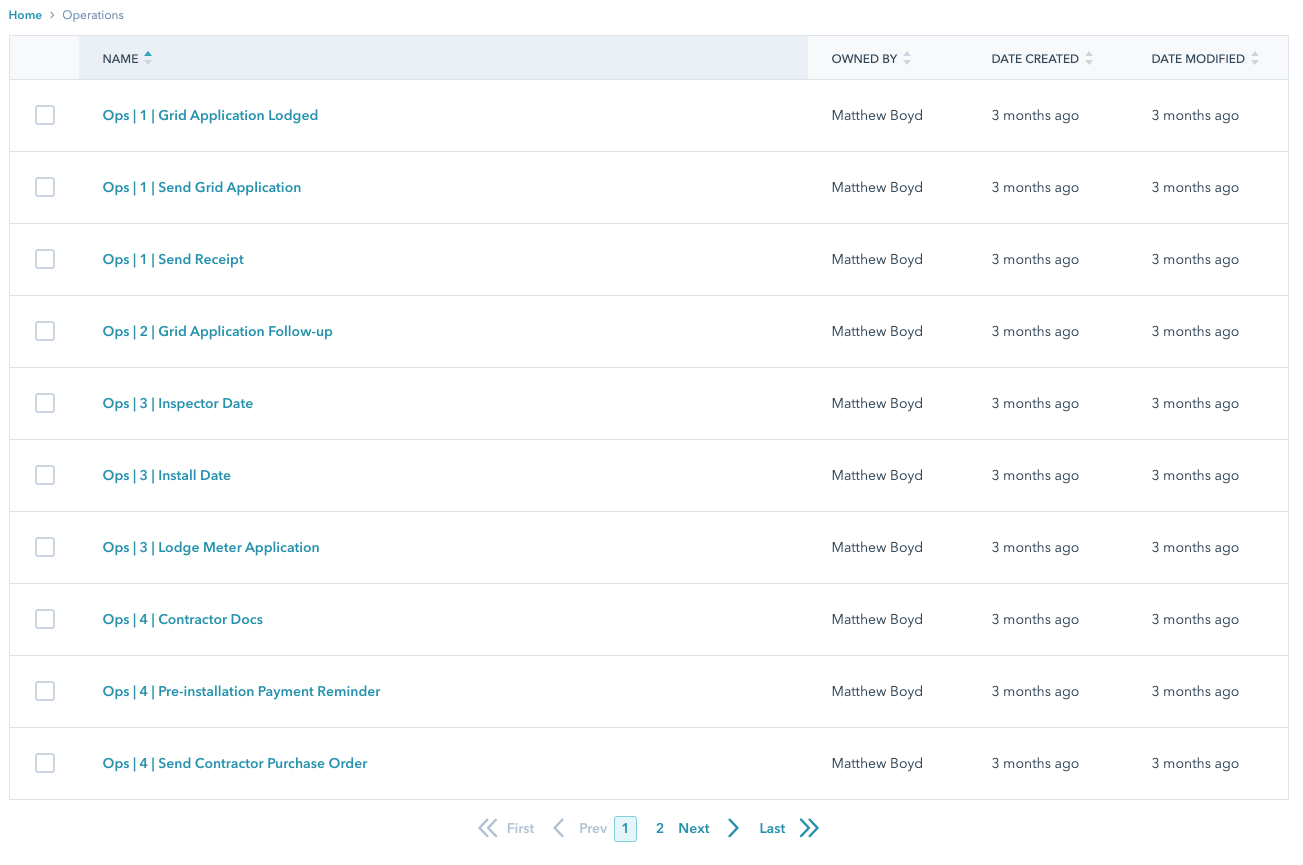This screenshot has width=1303, height=865.
Task: Check the Grid Application Lodged row checkbox
Action: pos(45,115)
